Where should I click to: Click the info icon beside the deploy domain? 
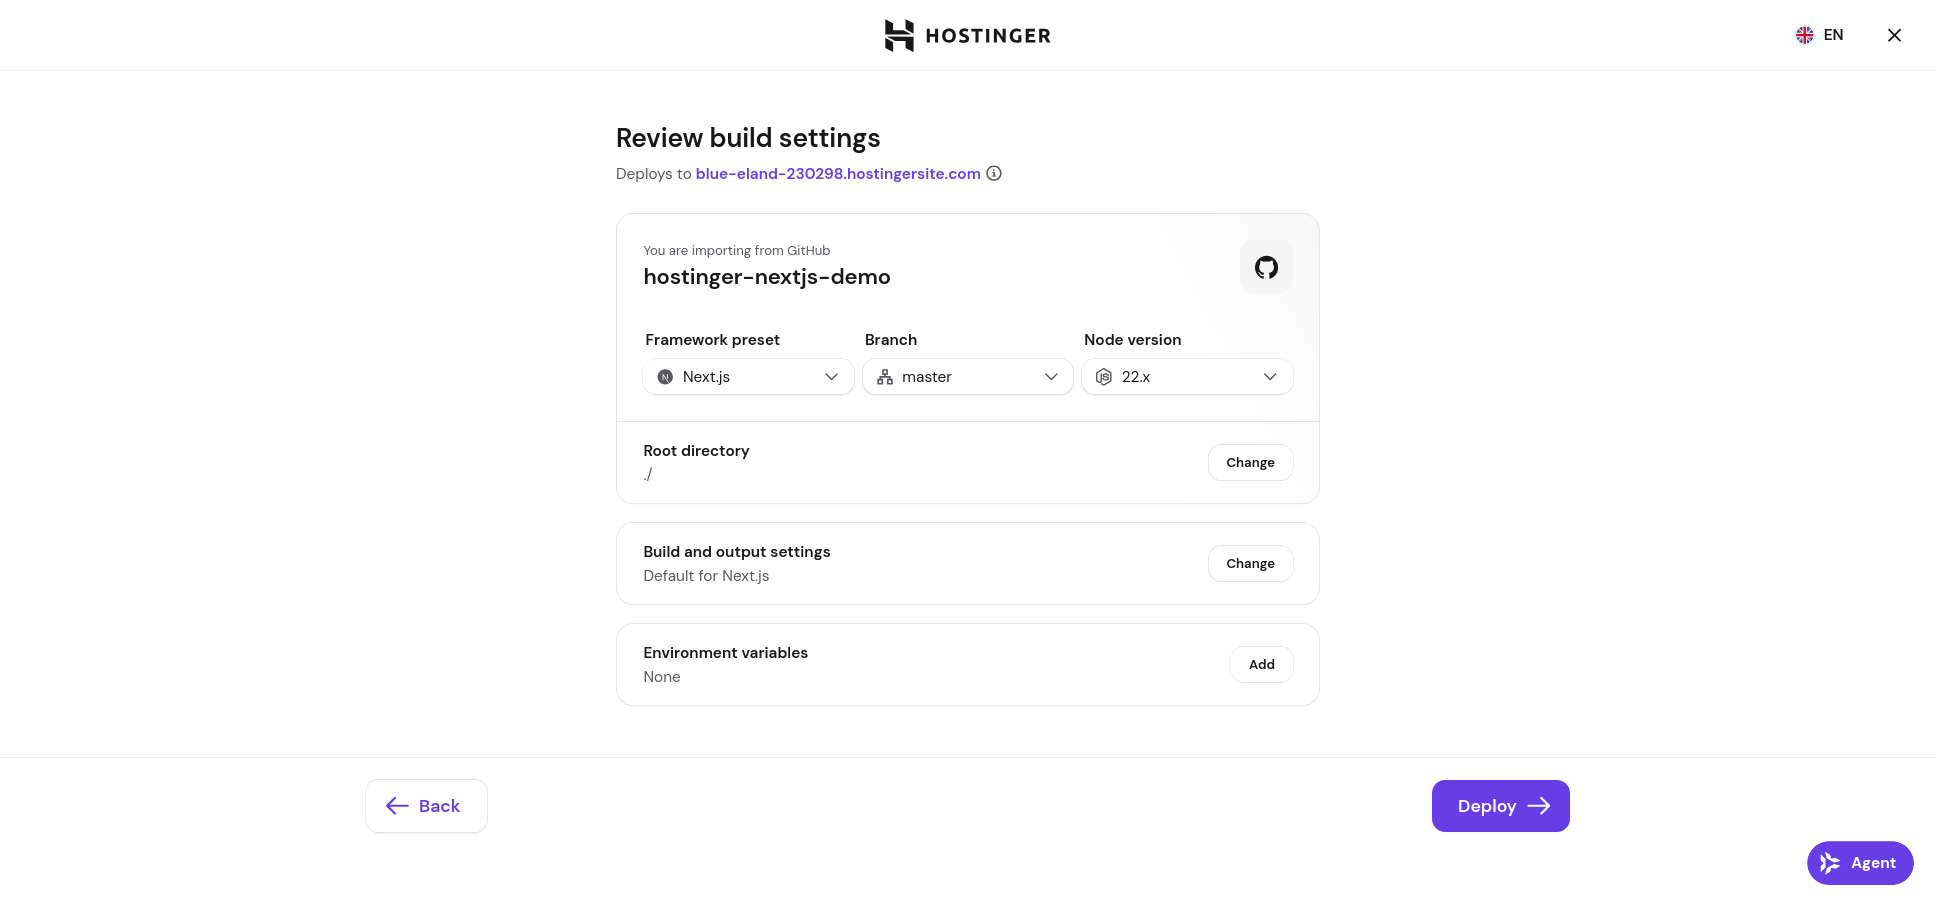(x=994, y=173)
